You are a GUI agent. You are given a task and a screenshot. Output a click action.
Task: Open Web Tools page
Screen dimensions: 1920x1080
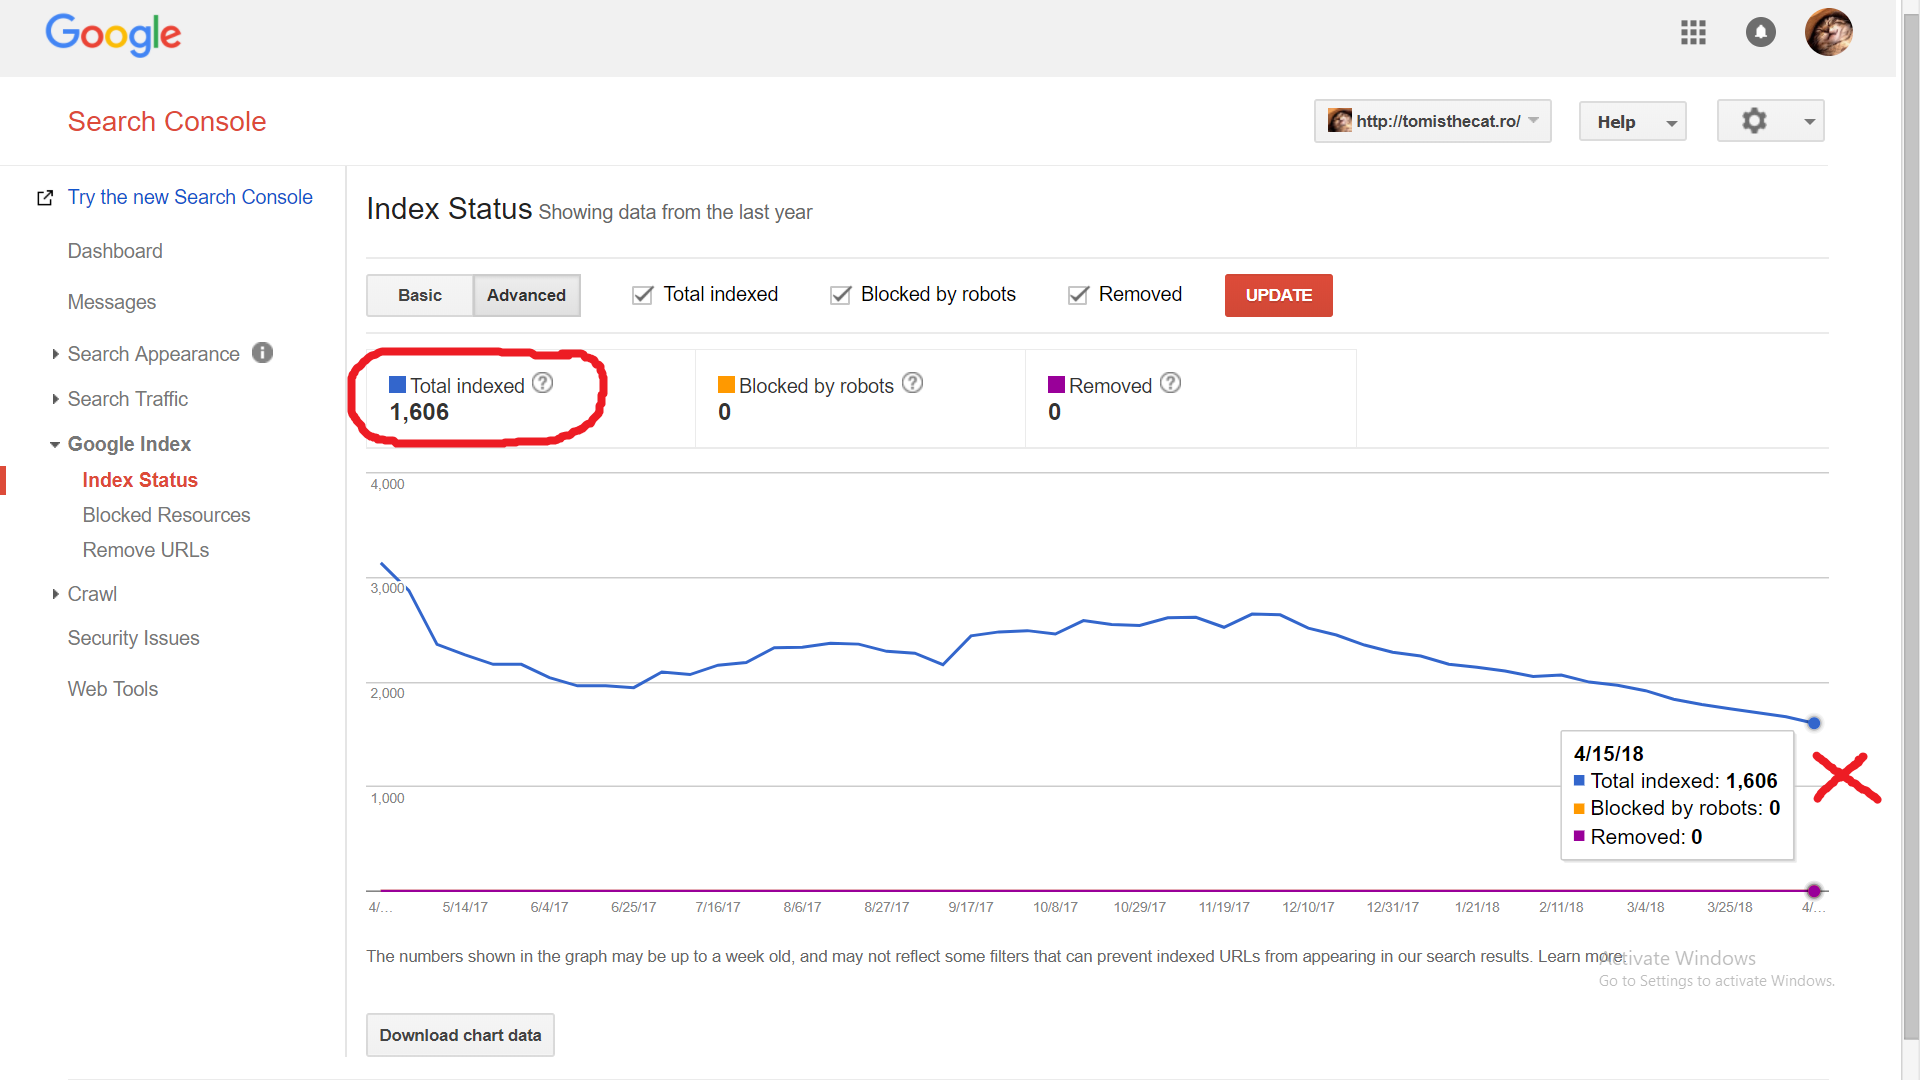(x=113, y=689)
